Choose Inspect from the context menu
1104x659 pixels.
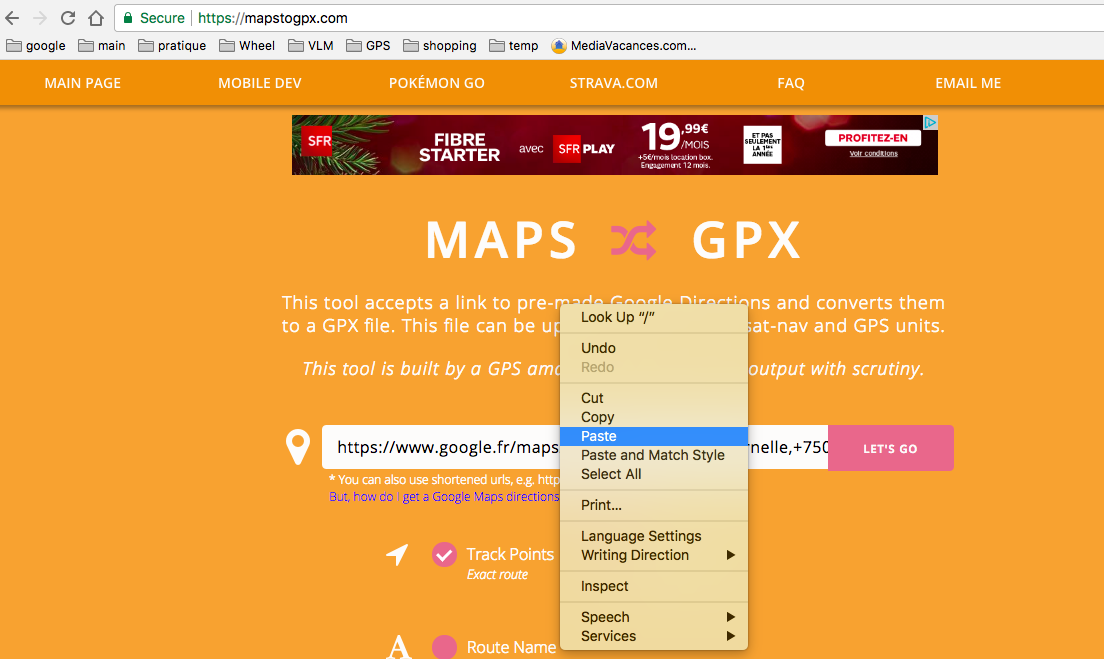point(653,586)
